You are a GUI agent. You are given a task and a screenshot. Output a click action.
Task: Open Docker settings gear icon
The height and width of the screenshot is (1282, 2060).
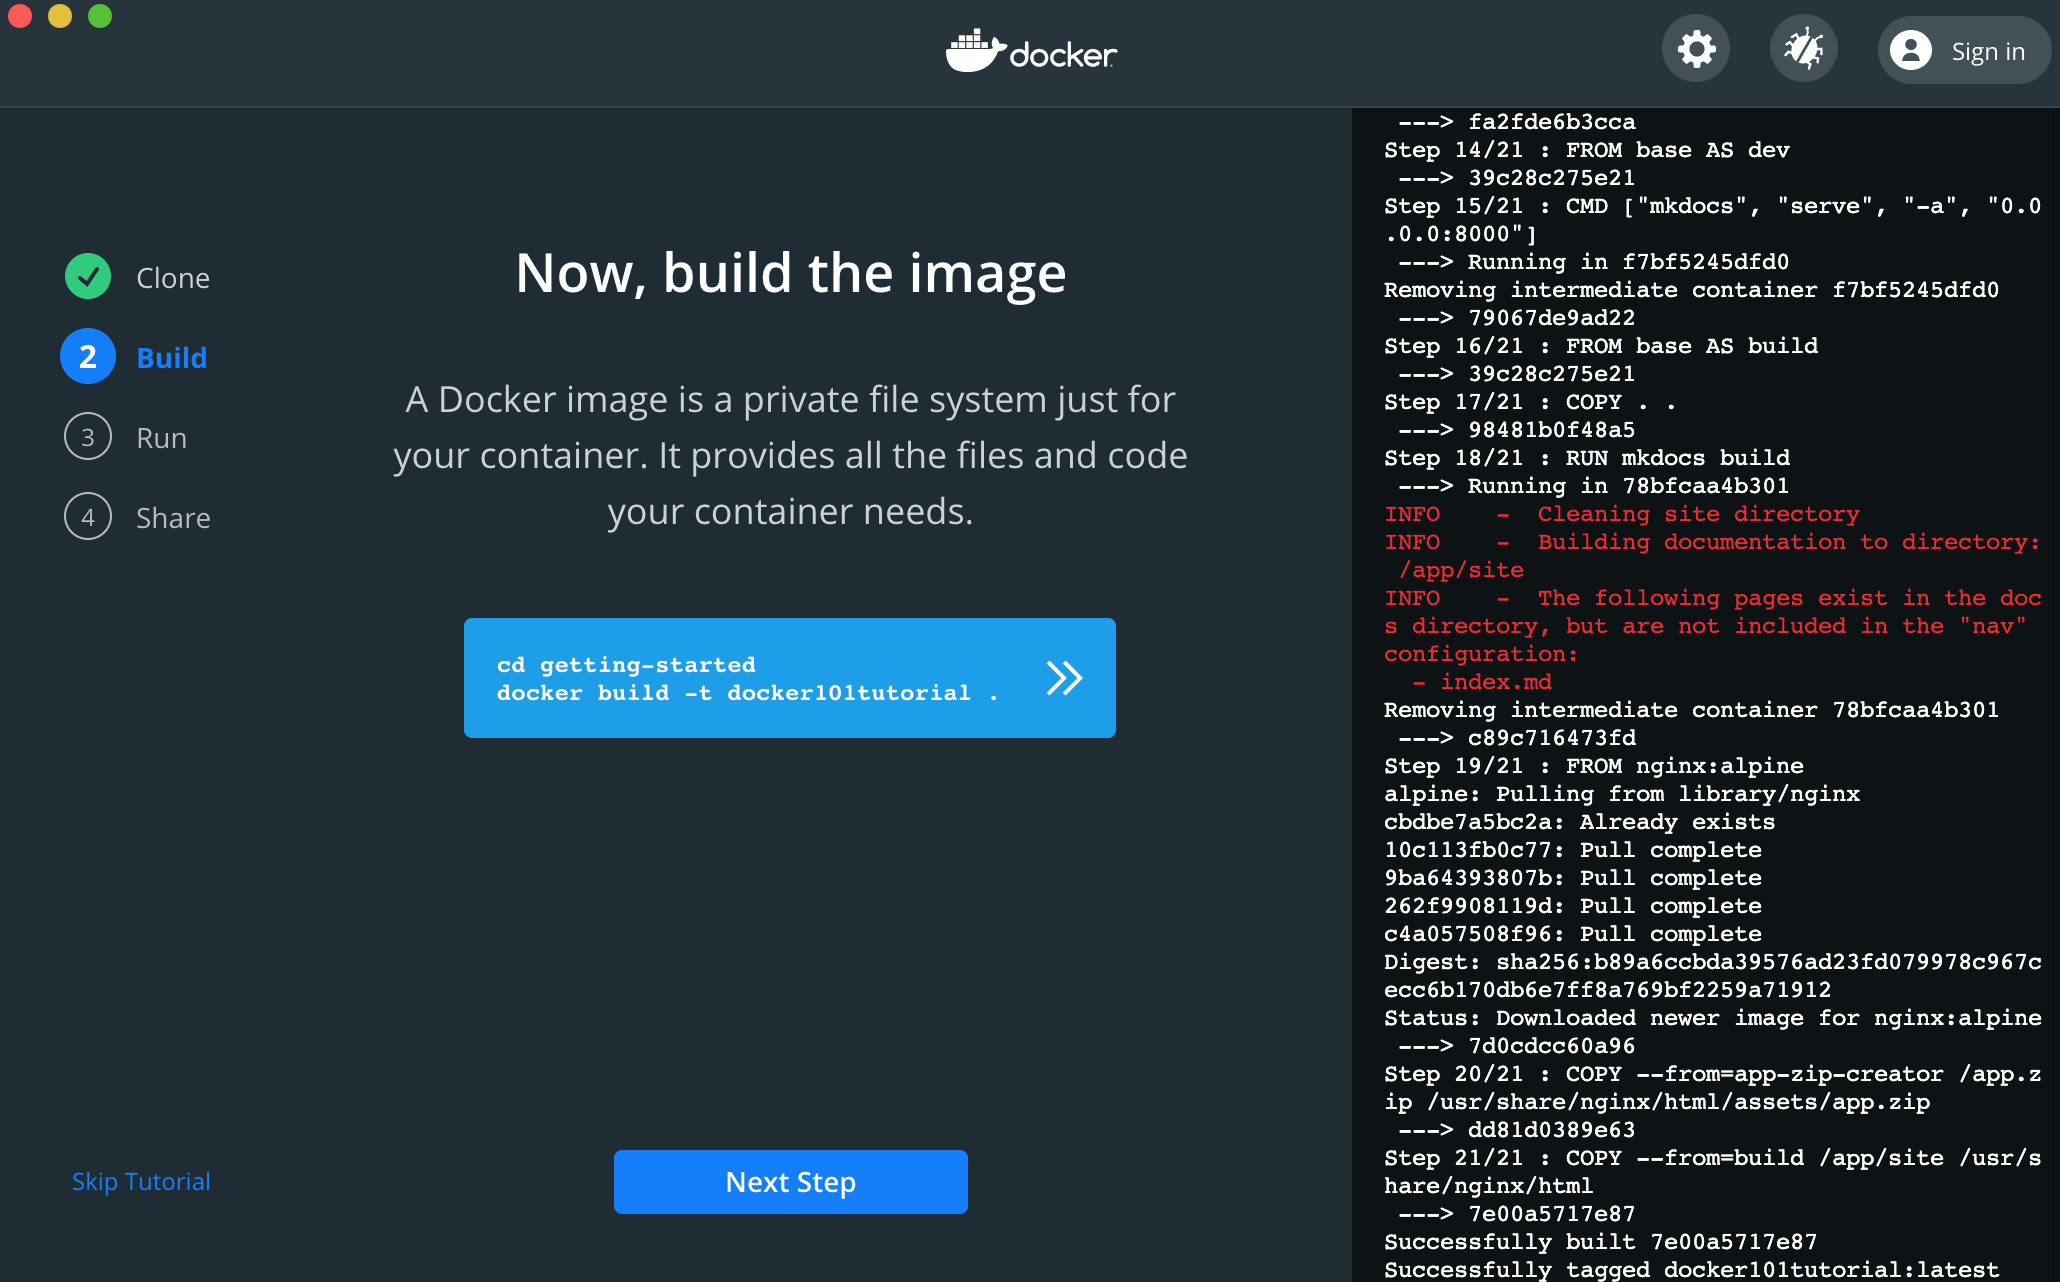point(1696,50)
